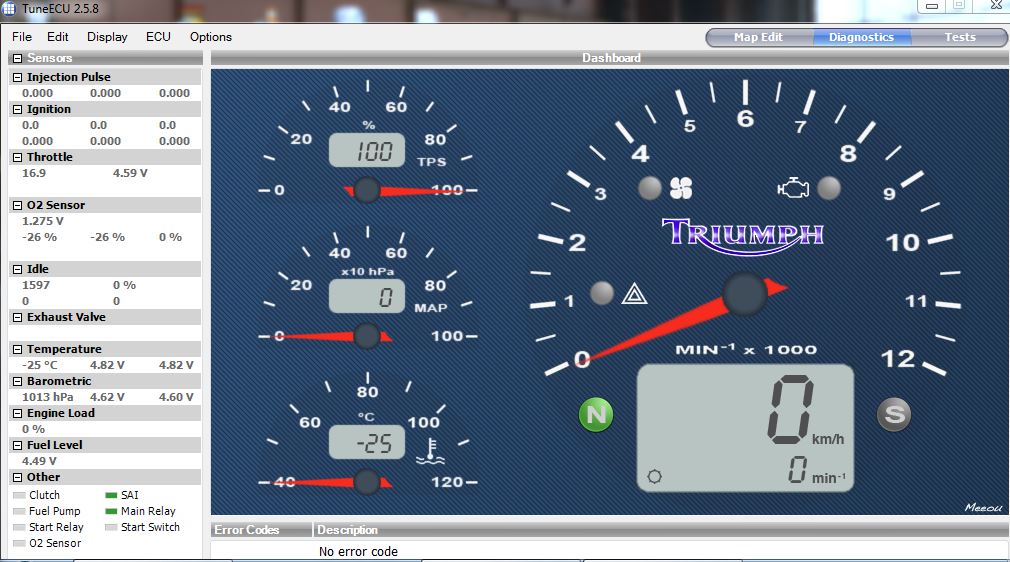Click the coolant temperature gauge icon

coord(429,453)
